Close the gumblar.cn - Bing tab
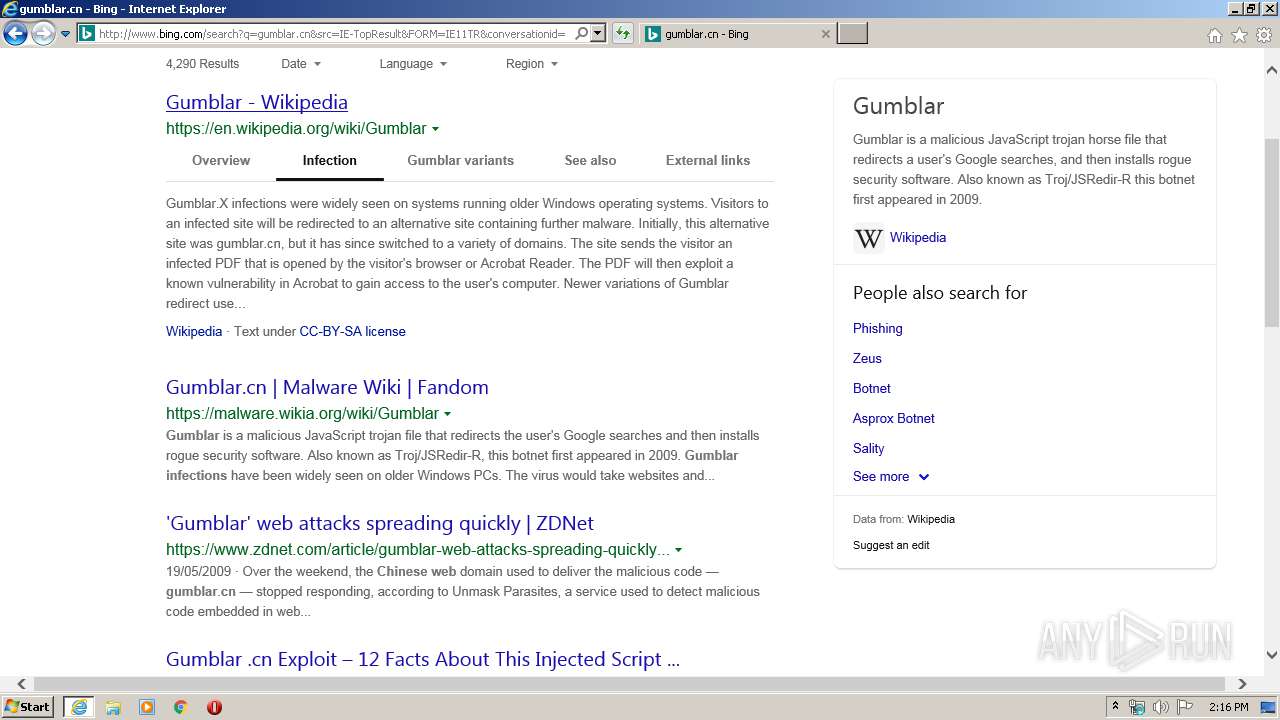Screen dimensions: 1280x720 click(x=825, y=34)
